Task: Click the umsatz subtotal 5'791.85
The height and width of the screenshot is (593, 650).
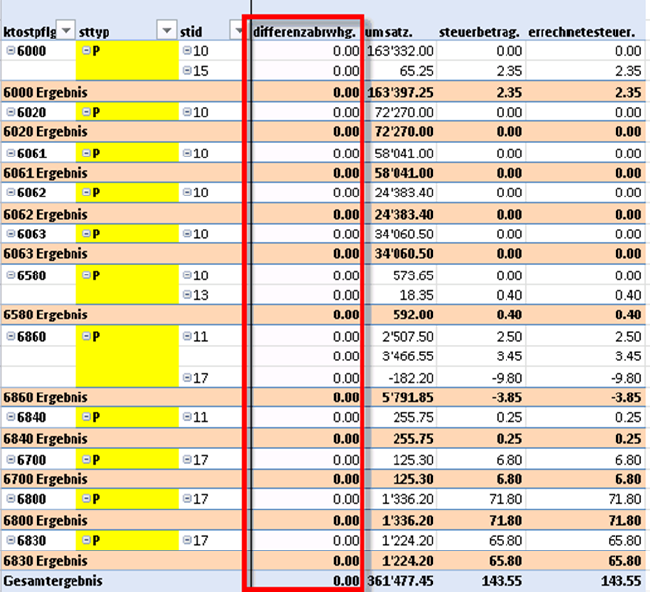Action: (x=407, y=397)
